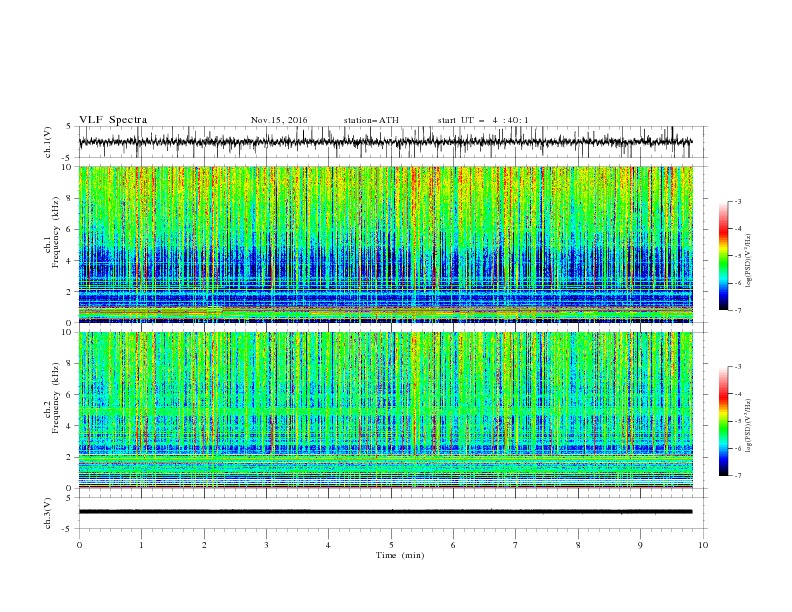
Task: Click the 'start UT = 4 :40: 1' text
Action: [483, 120]
